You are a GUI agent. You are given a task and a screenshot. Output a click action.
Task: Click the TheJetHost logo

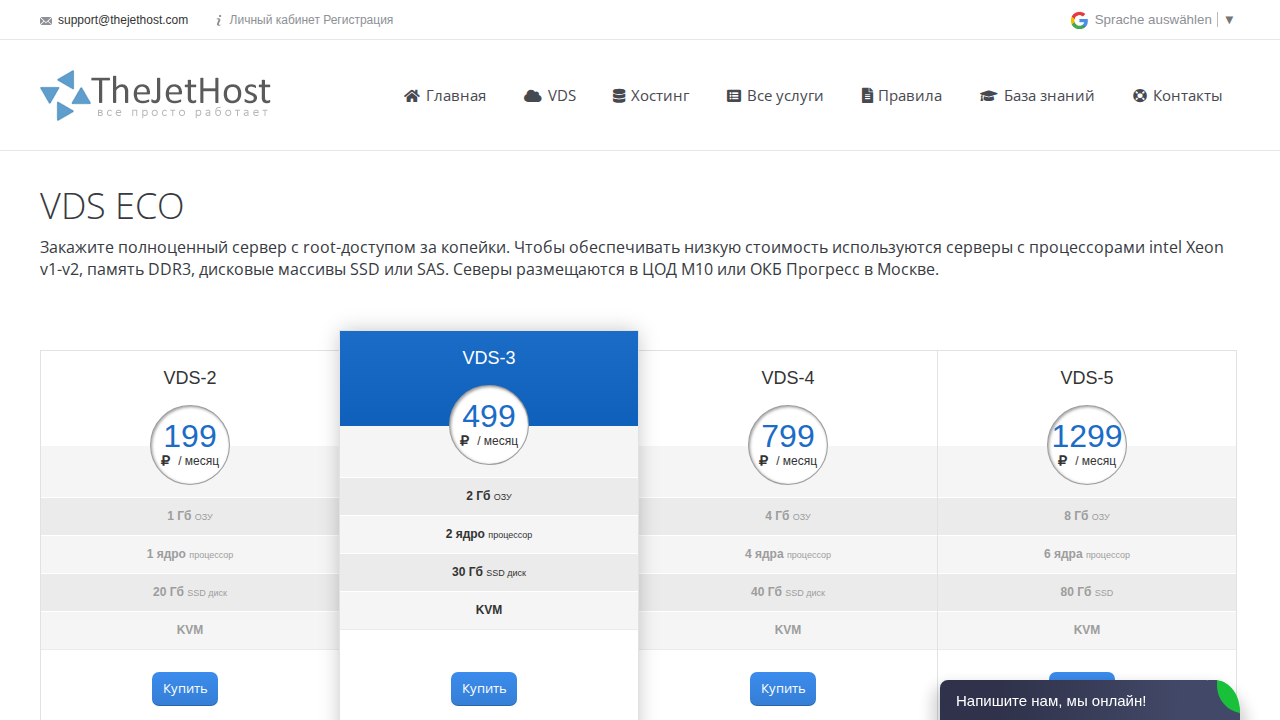coord(155,95)
